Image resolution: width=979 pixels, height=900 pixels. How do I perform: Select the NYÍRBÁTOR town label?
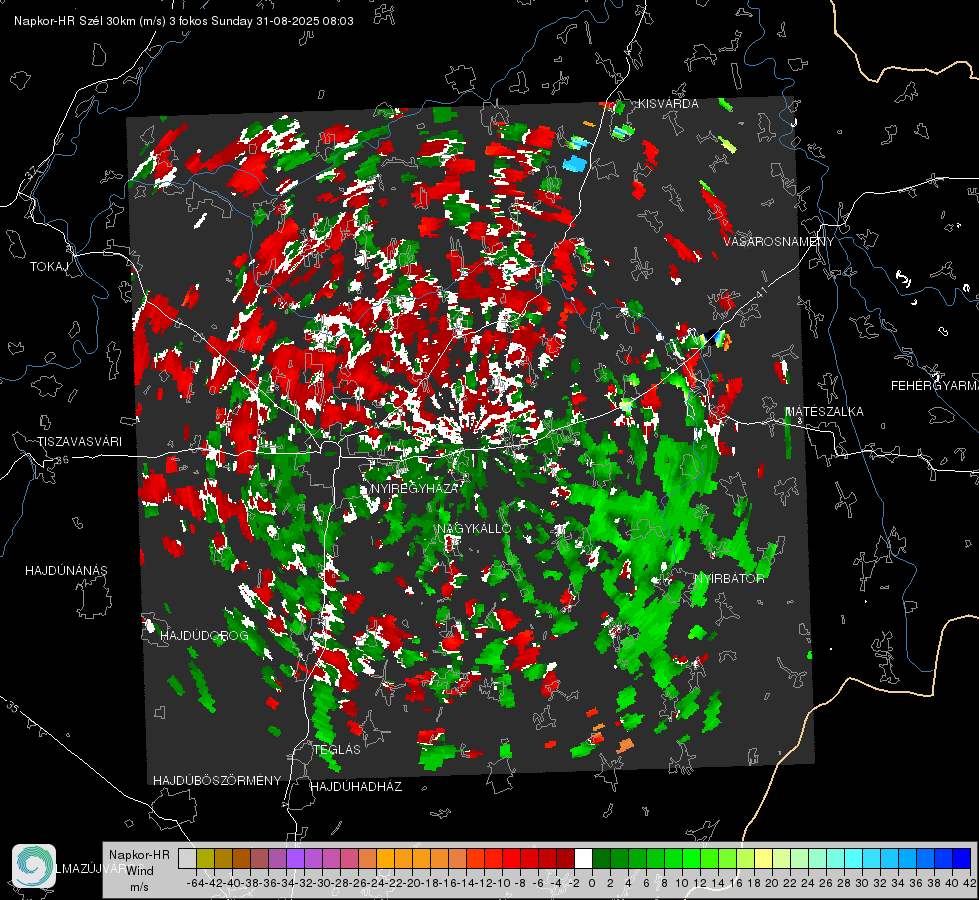tap(729, 579)
